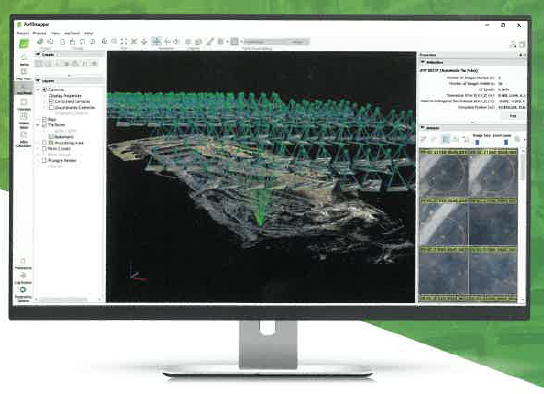This screenshot has width=544, height=394.
Task: Toggle the Cameras layer checkbox
Action: point(44,89)
